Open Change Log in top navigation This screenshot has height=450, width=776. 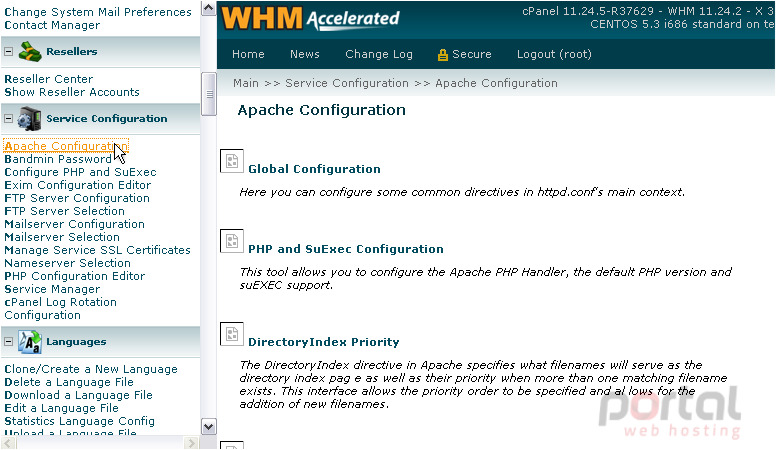tap(379, 54)
